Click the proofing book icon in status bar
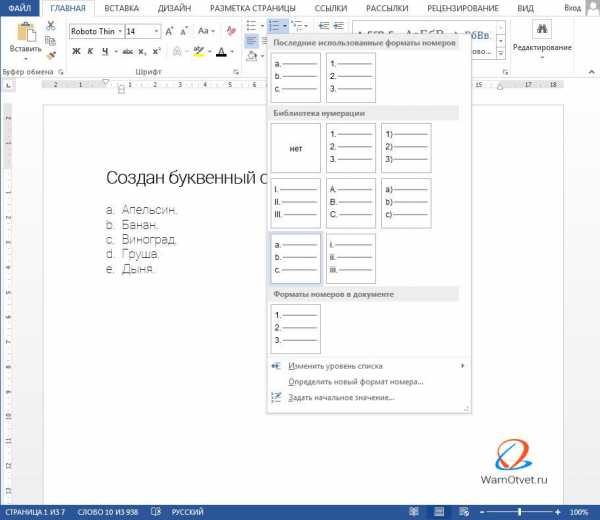Screen dimensions: 600x520 (156, 512)
